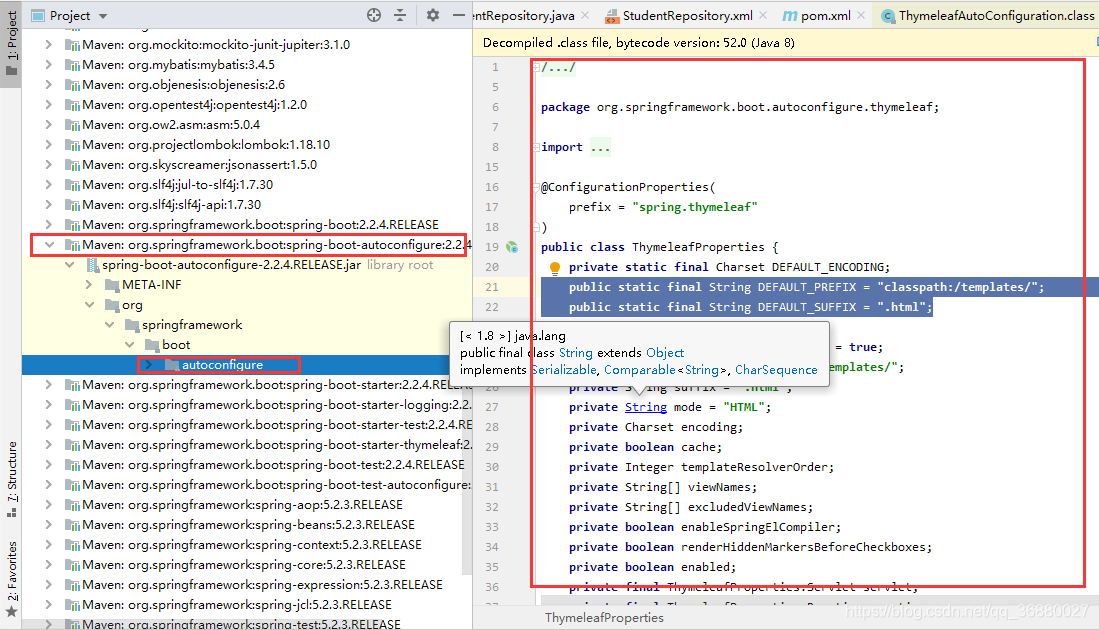Collapse the springframework folder
Image resolution: width=1099 pixels, height=630 pixels.
(x=109, y=324)
